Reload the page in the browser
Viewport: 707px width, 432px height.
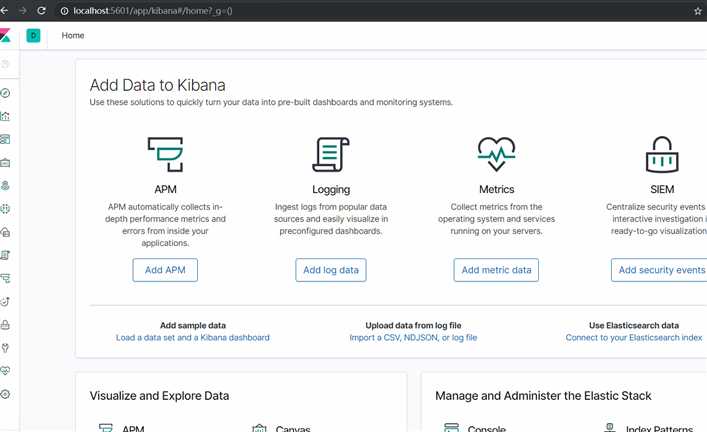[41, 10]
